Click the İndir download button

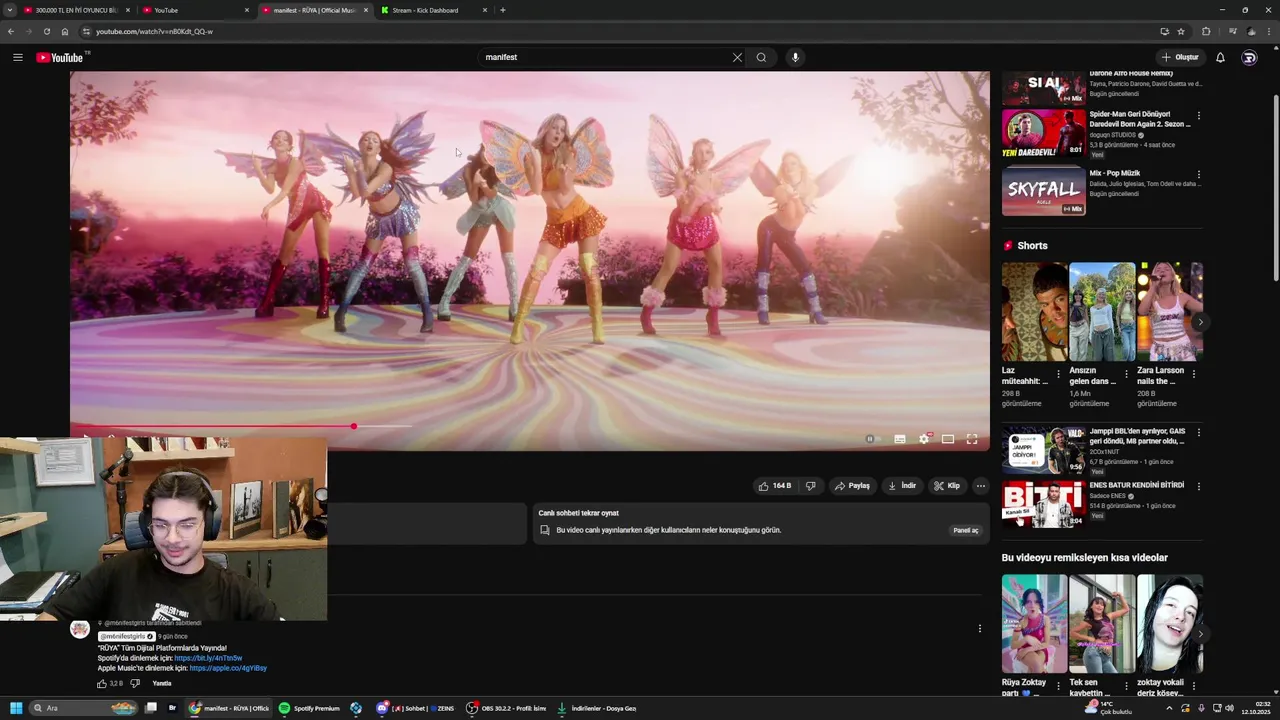coord(902,486)
